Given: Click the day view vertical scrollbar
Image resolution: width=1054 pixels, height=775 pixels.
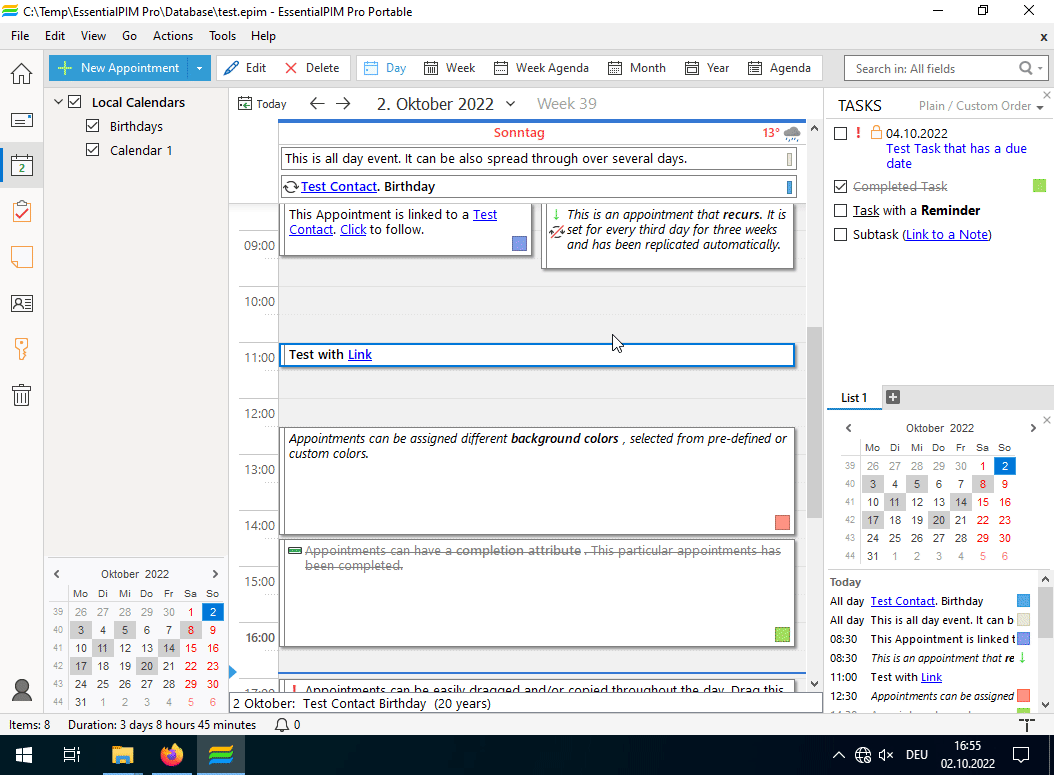Looking at the screenshot, I should pos(814,422).
